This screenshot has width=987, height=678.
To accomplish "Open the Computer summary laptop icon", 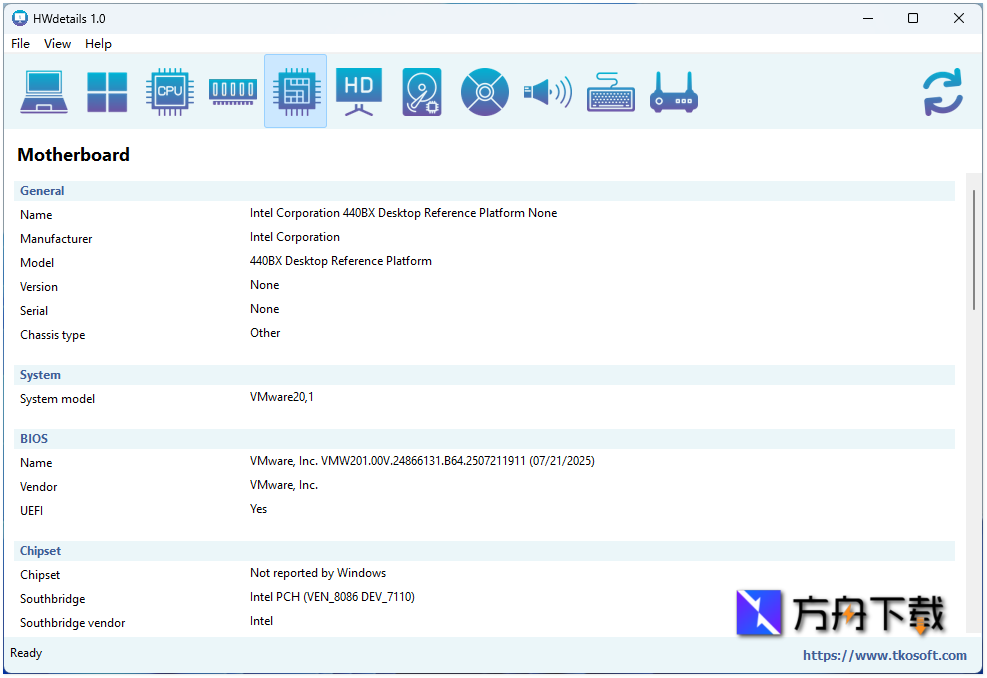I will pos(44,92).
